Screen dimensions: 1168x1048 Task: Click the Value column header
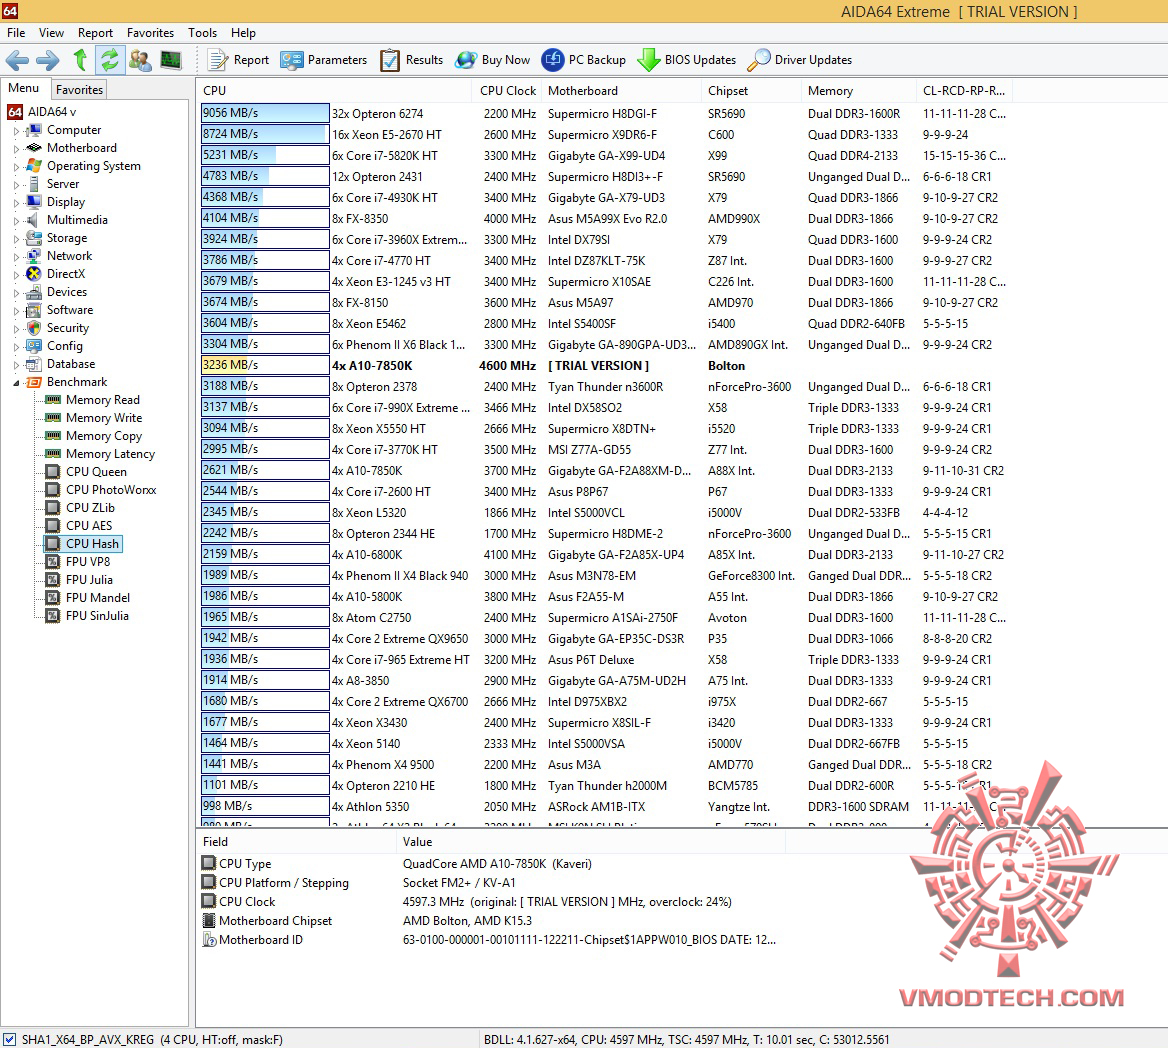(591, 842)
